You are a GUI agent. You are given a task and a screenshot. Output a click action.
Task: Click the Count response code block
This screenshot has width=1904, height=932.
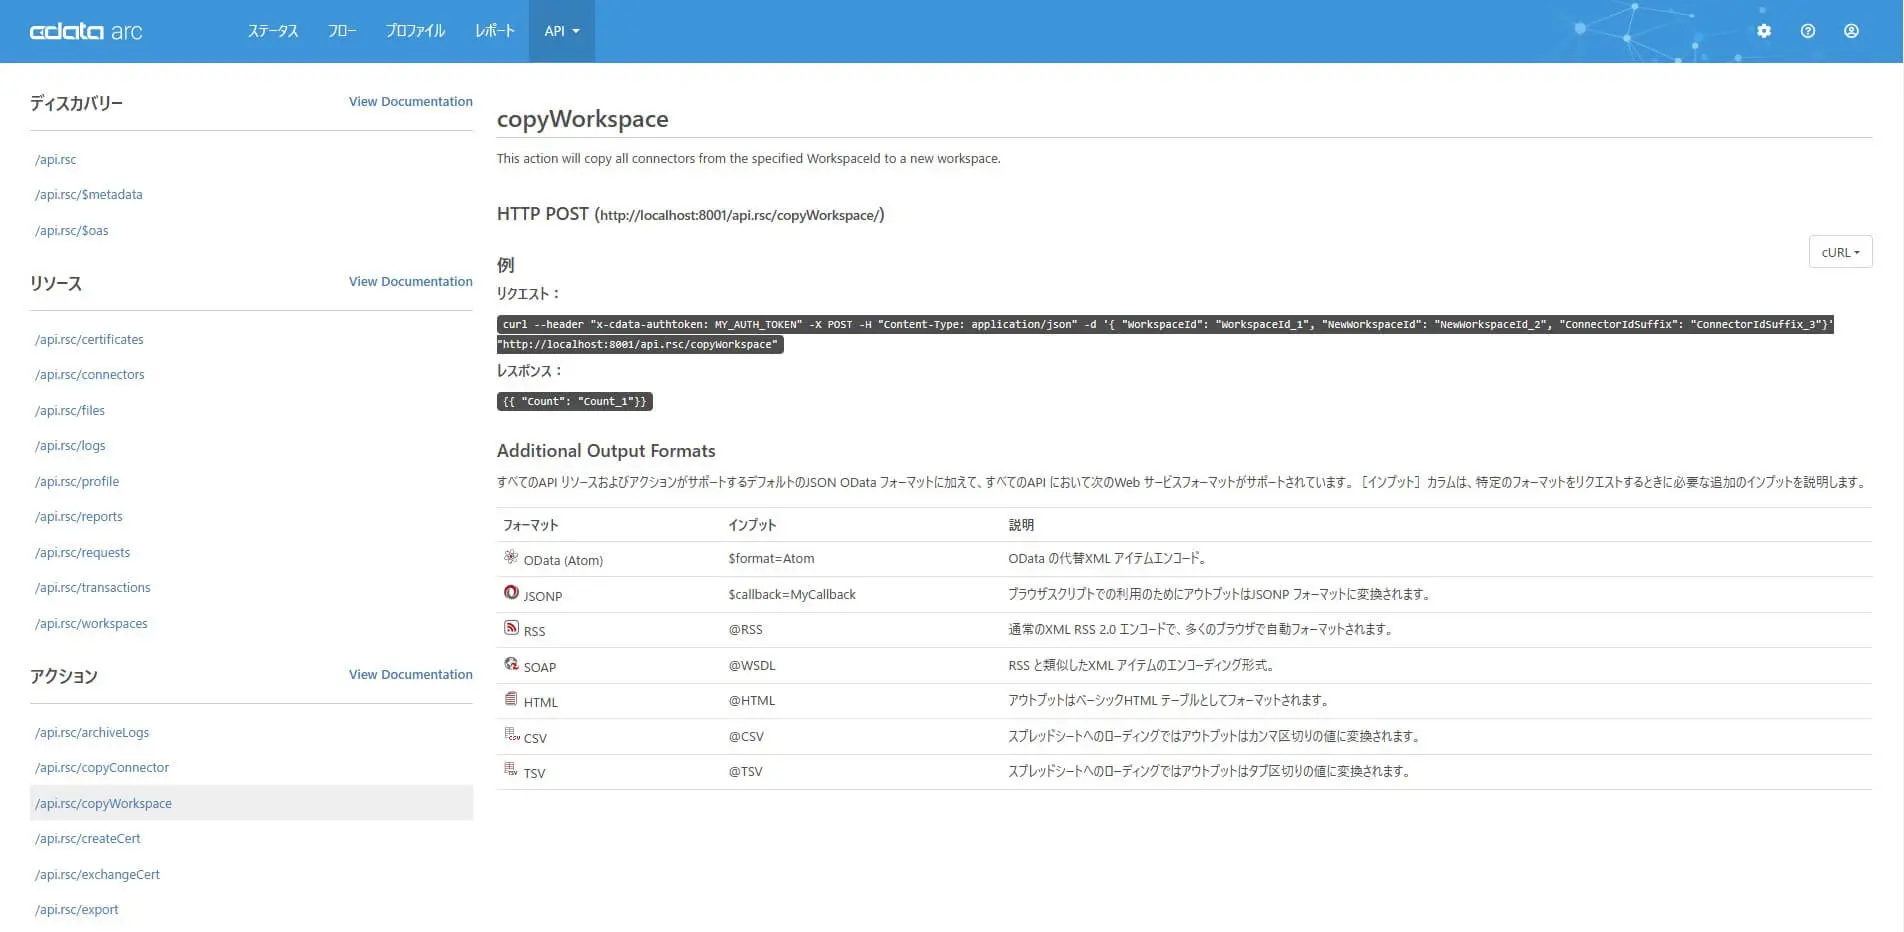point(575,401)
